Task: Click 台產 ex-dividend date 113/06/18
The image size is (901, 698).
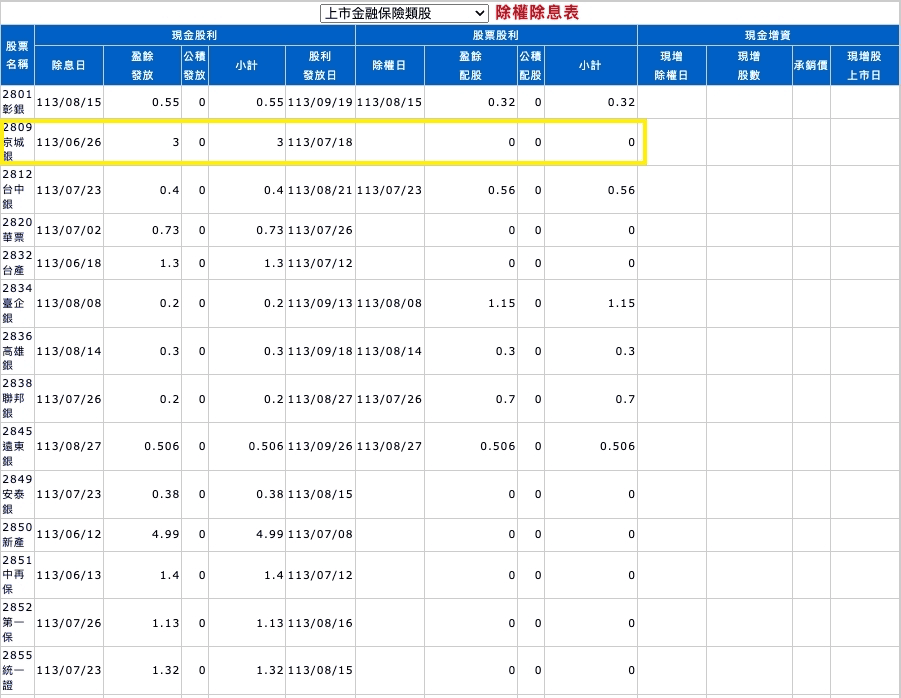Action: 69,264
